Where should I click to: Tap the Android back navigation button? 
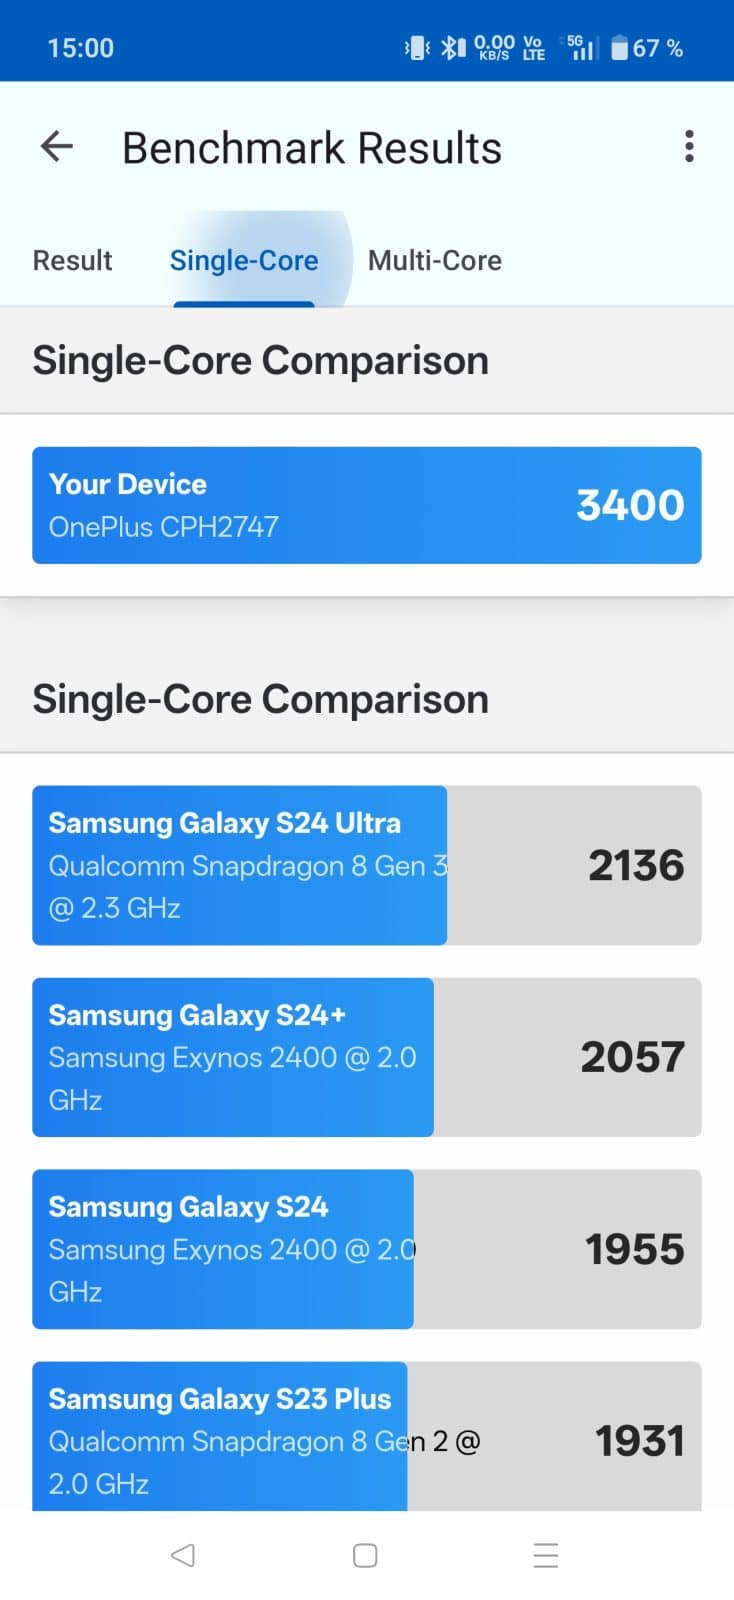click(183, 1555)
